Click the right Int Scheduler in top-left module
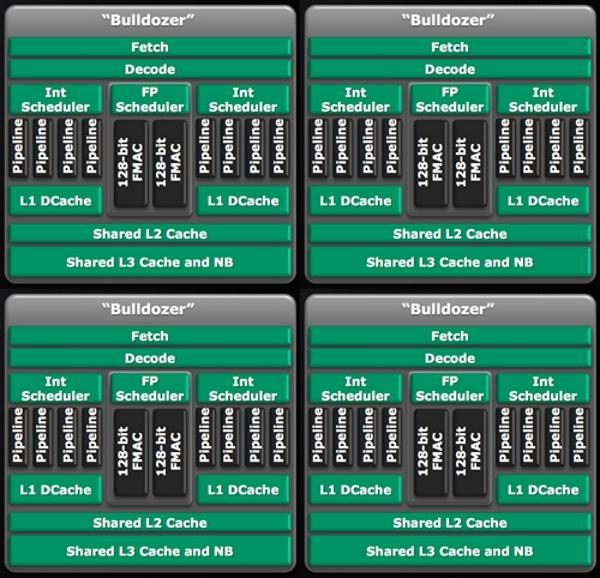Image resolution: width=600 pixels, height=578 pixels. point(244,100)
